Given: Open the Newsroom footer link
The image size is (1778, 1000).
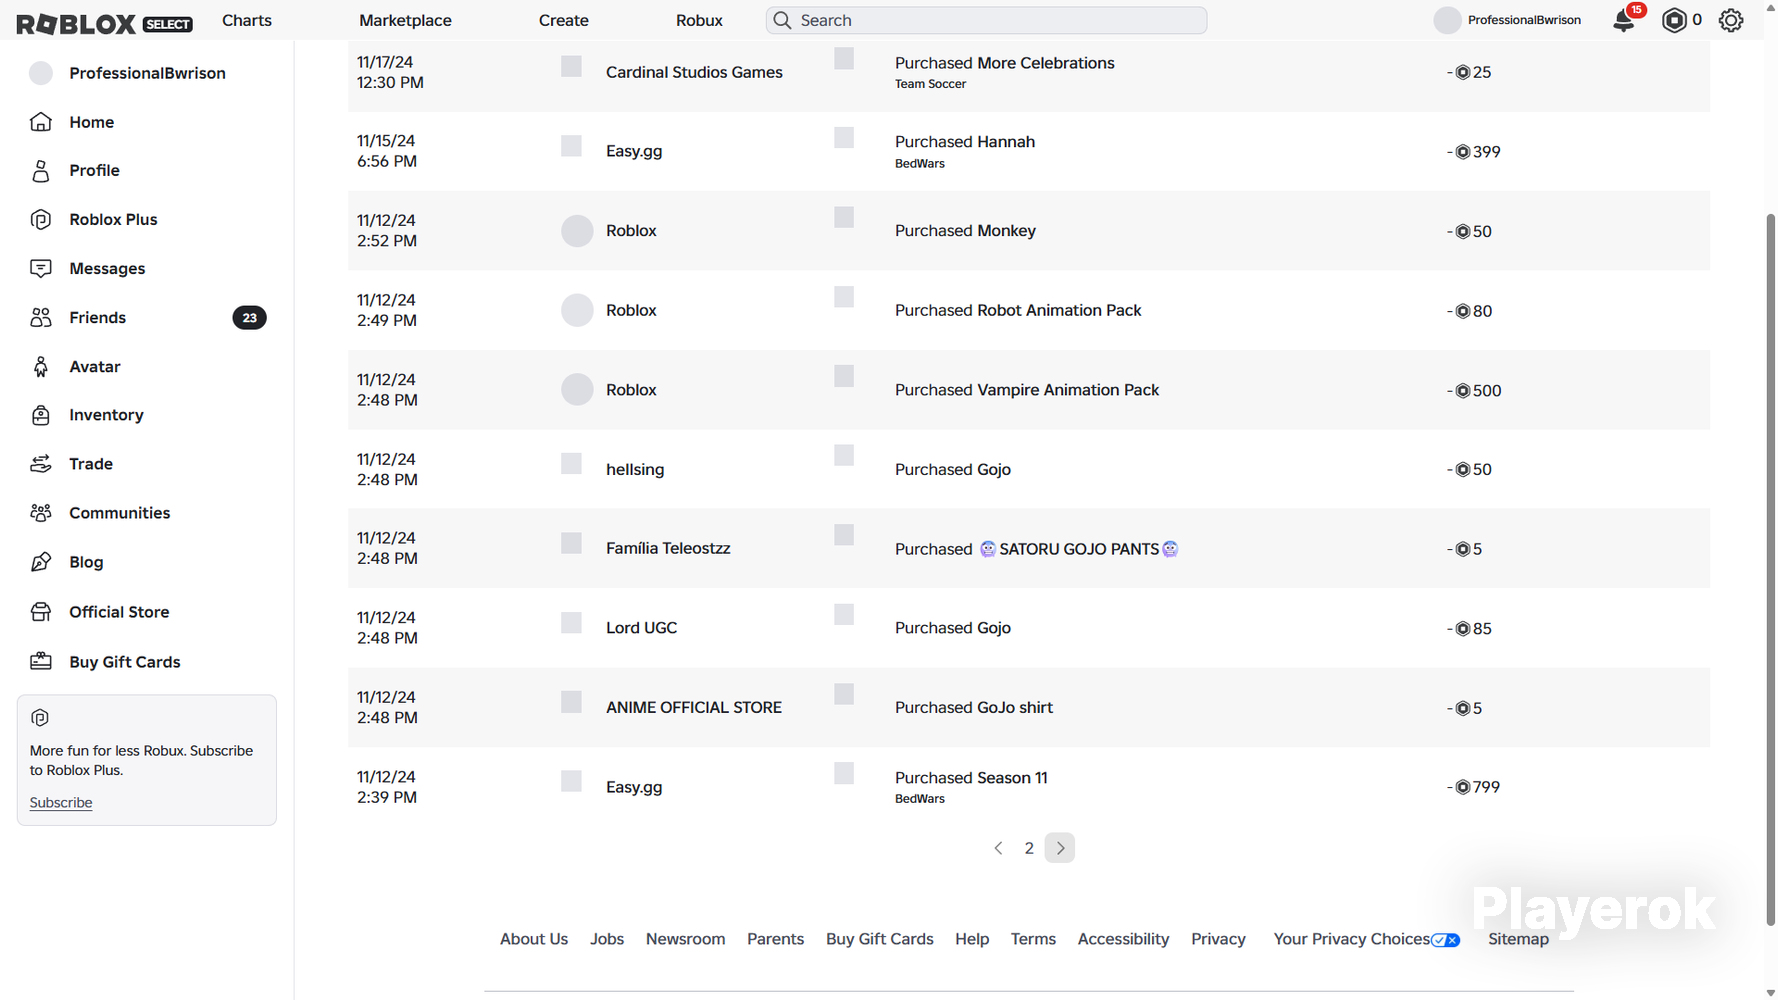Looking at the screenshot, I should tap(685, 939).
